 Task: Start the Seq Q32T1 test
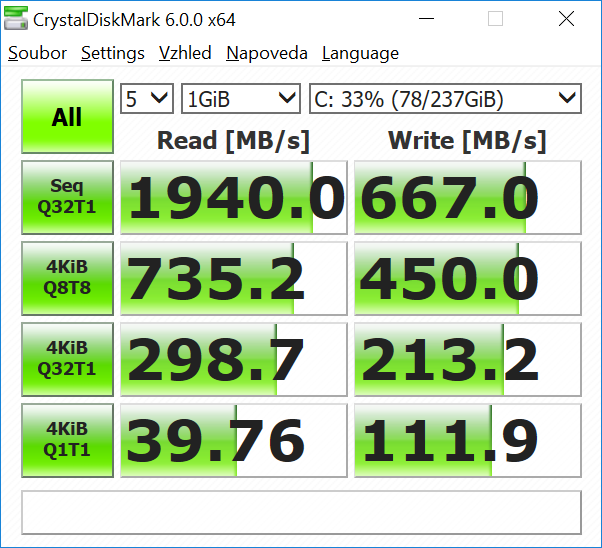coord(67,197)
